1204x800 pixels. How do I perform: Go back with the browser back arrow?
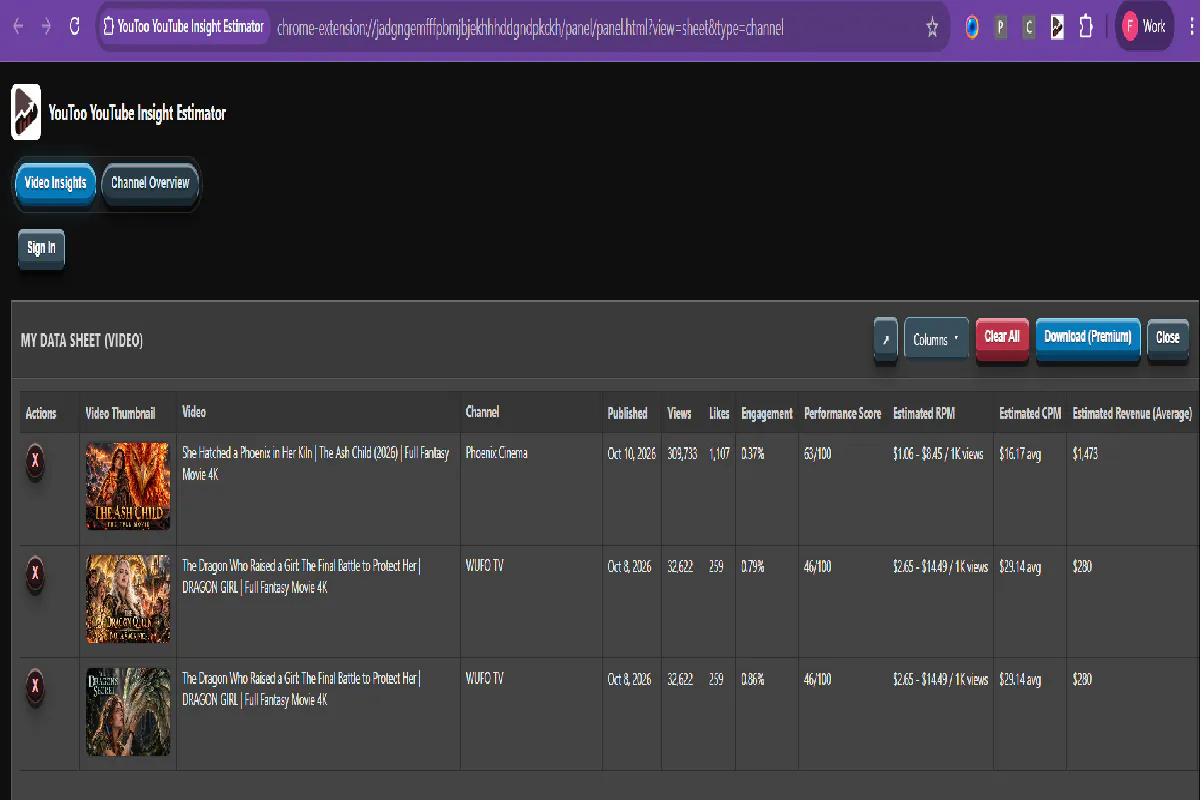[x=18, y=27]
